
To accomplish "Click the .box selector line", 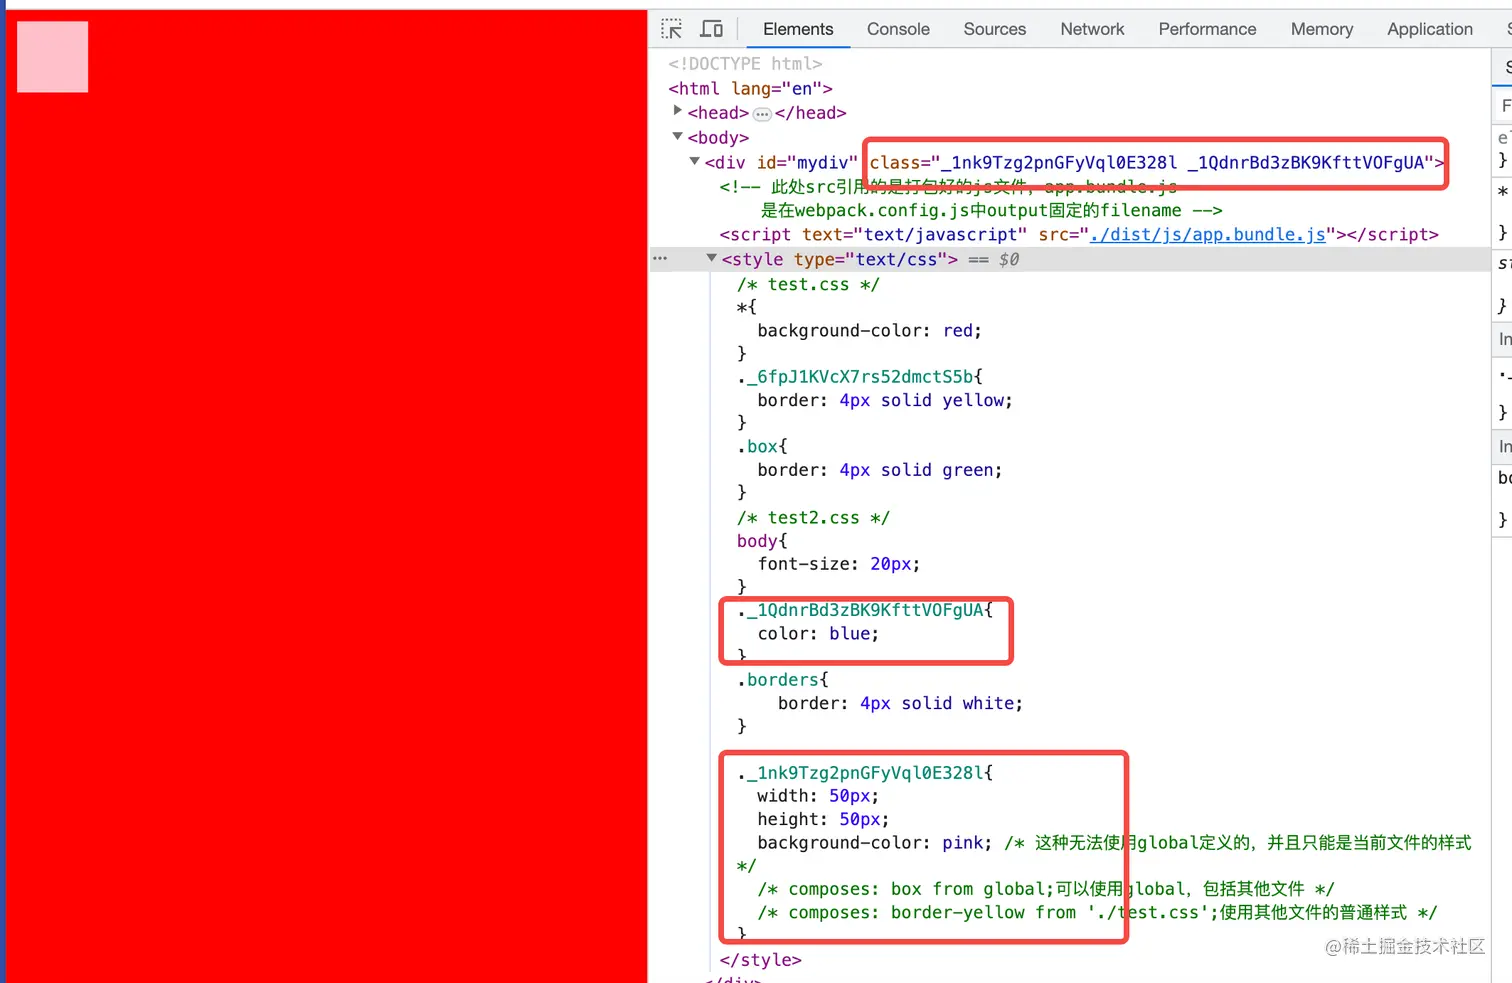I will click(762, 446).
